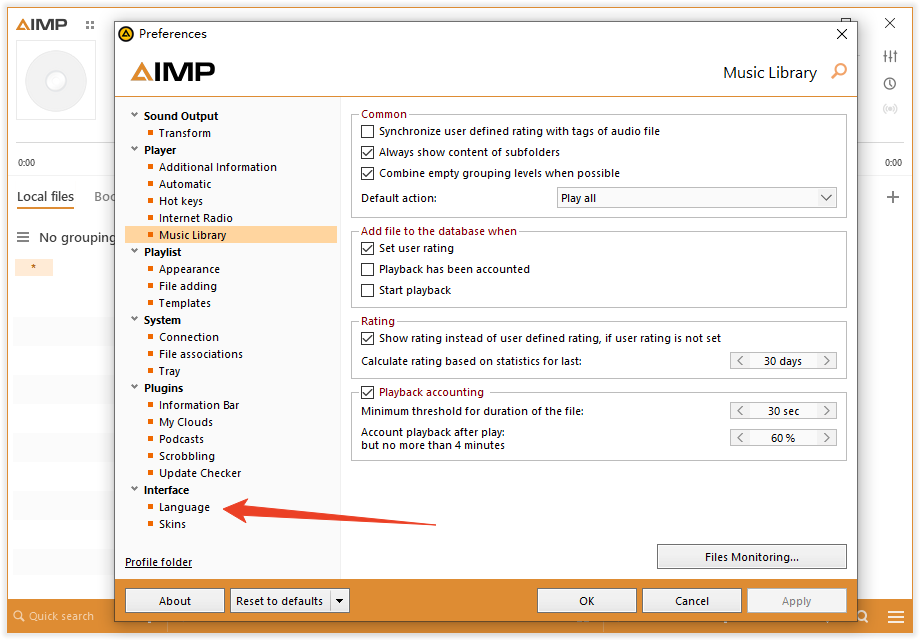Viewport: 920px width, 640px height.
Task: Click the Files Monitoring button
Action: (x=752, y=557)
